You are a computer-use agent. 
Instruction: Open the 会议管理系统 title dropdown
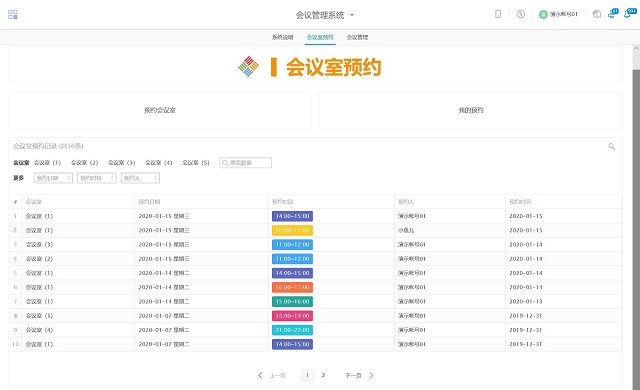(325, 15)
